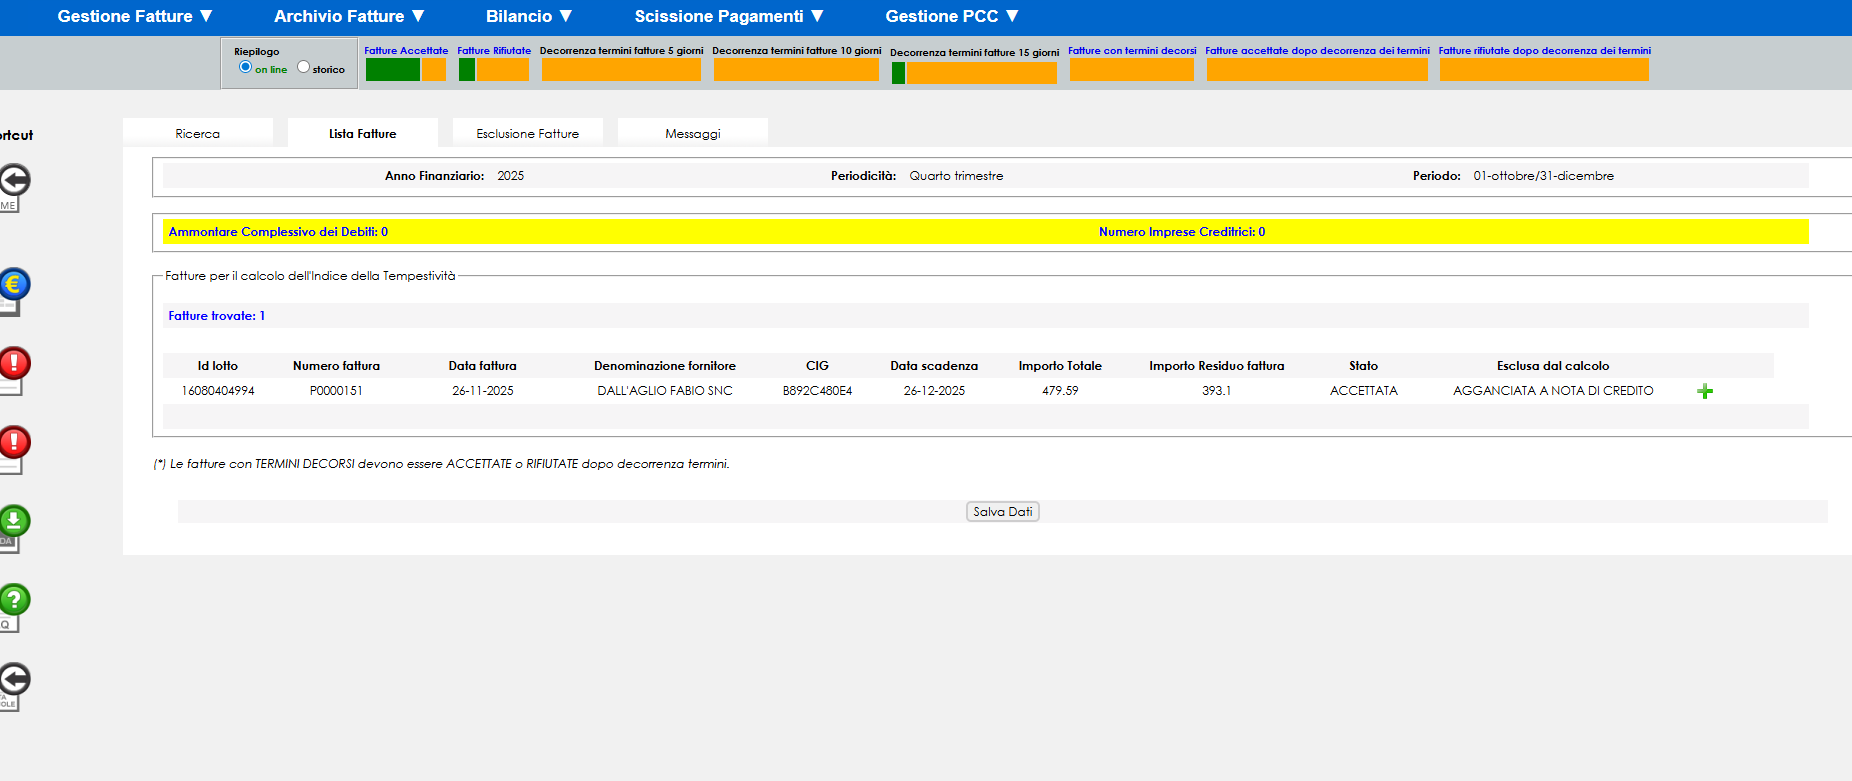Open the 'Fatture con termini decorsi' link
Viewport: 1852px width, 781px height.
click(1131, 50)
